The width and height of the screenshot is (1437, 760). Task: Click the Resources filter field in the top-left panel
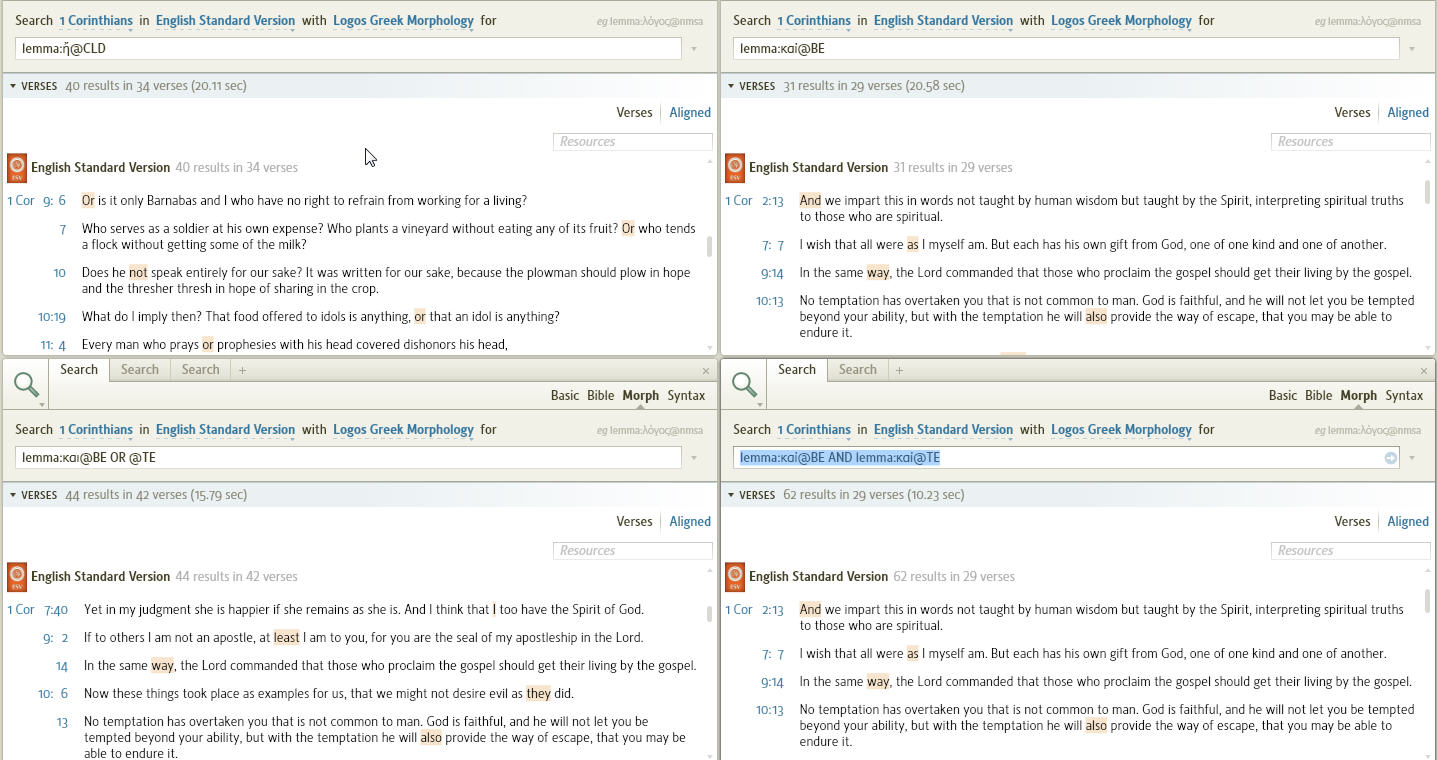point(633,142)
